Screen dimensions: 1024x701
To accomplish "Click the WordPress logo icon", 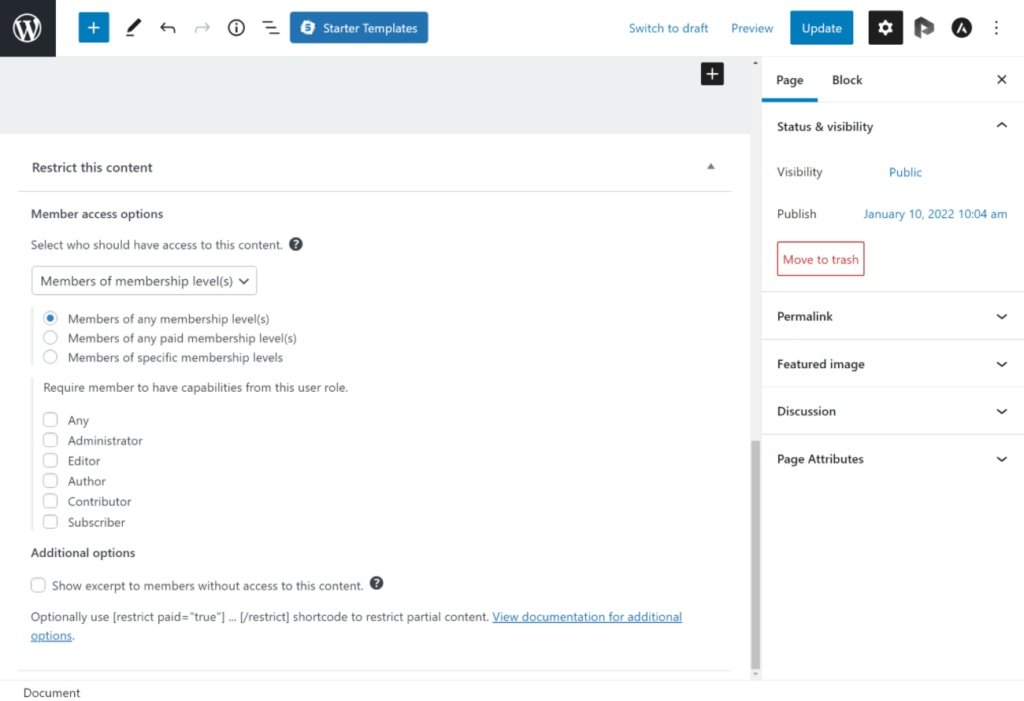I will (27, 28).
